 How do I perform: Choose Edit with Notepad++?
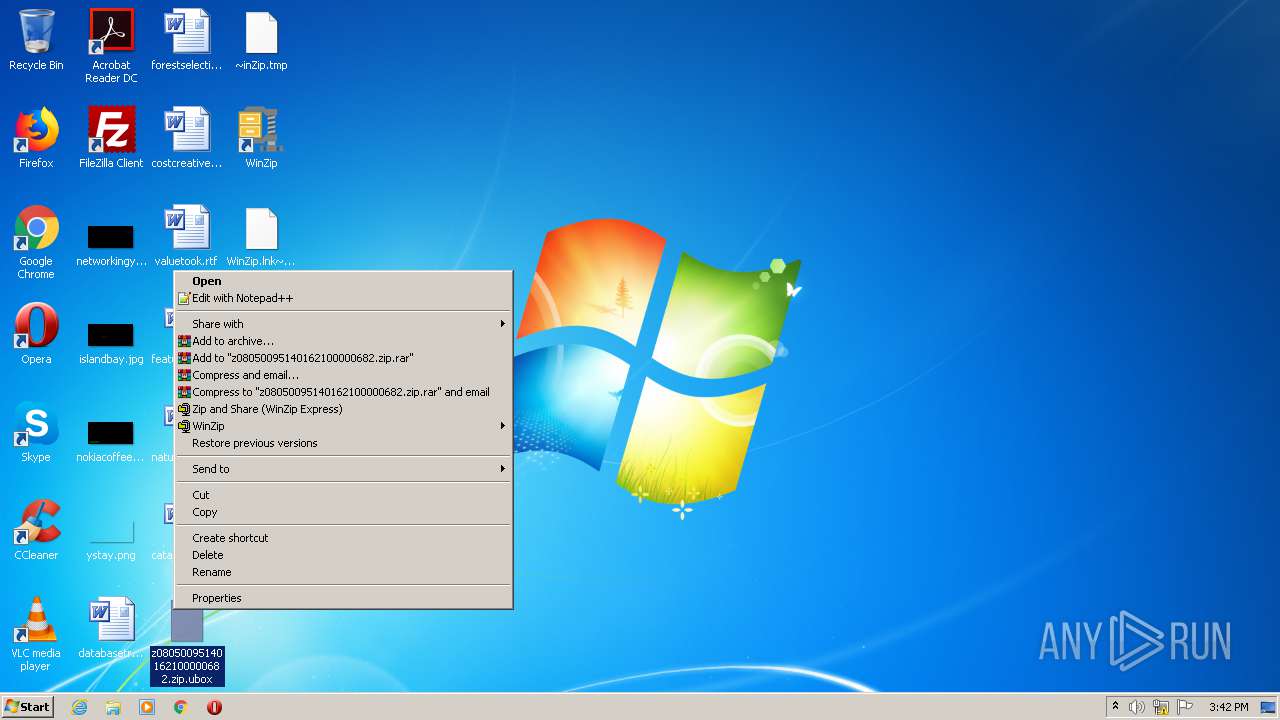(343, 298)
